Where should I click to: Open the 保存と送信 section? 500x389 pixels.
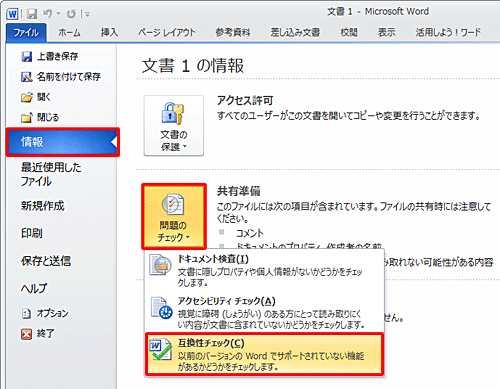pos(46,261)
